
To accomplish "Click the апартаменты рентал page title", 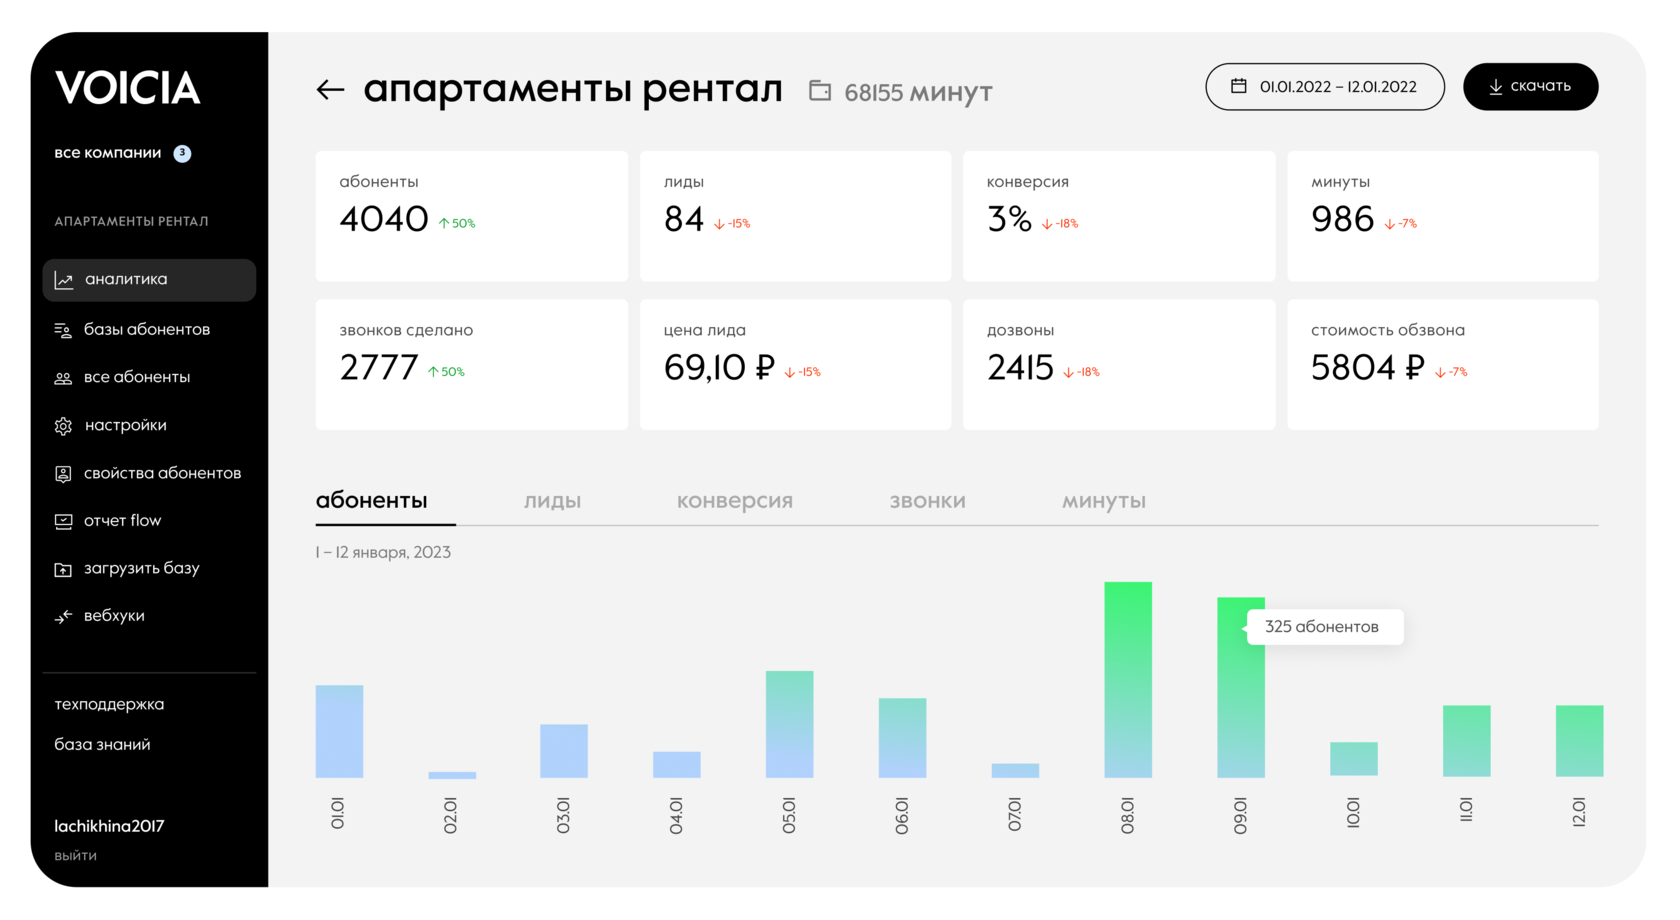I will (x=572, y=90).
